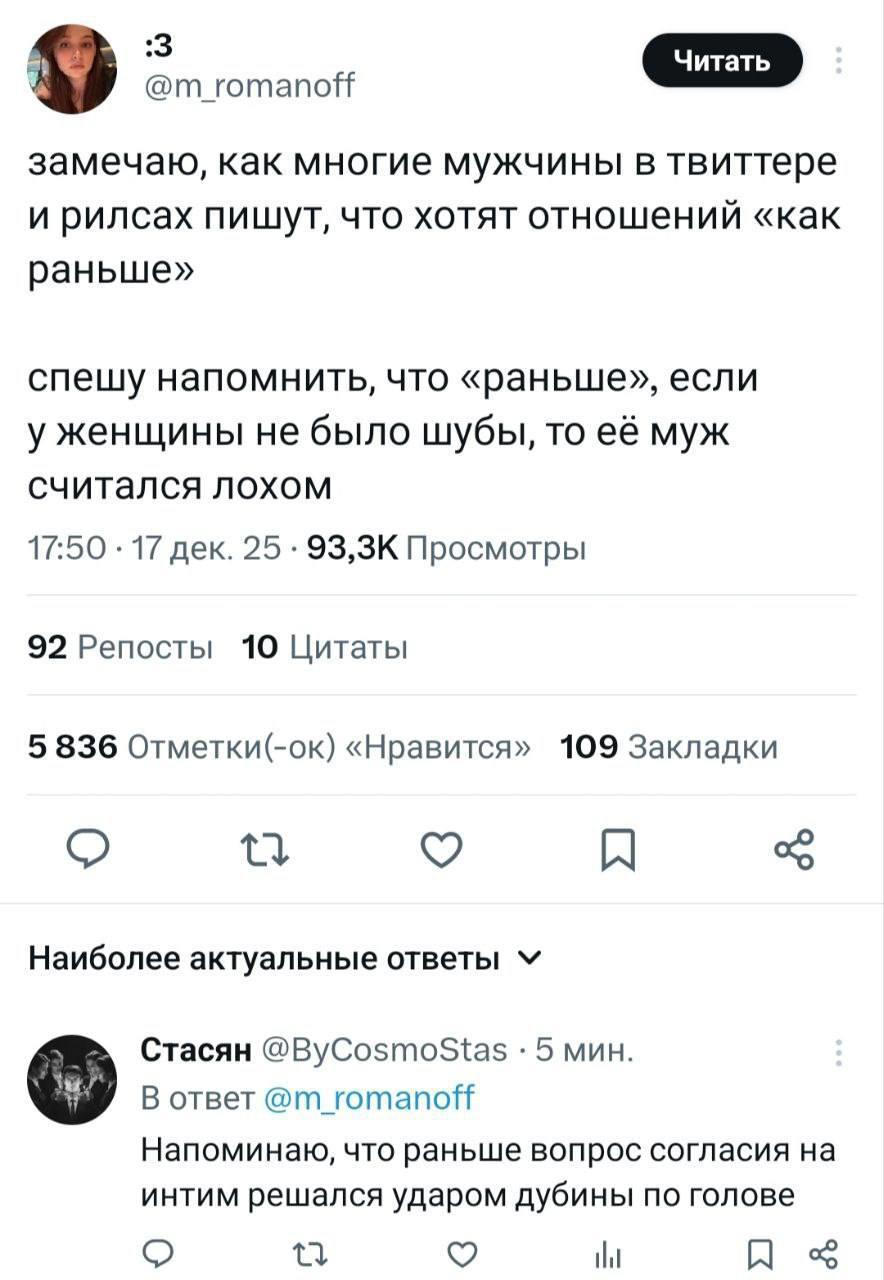The height and width of the screenshot is (1280, 884).
Task: Open three-dot menu on Стасян's reply
Action: click(838, 1054)
